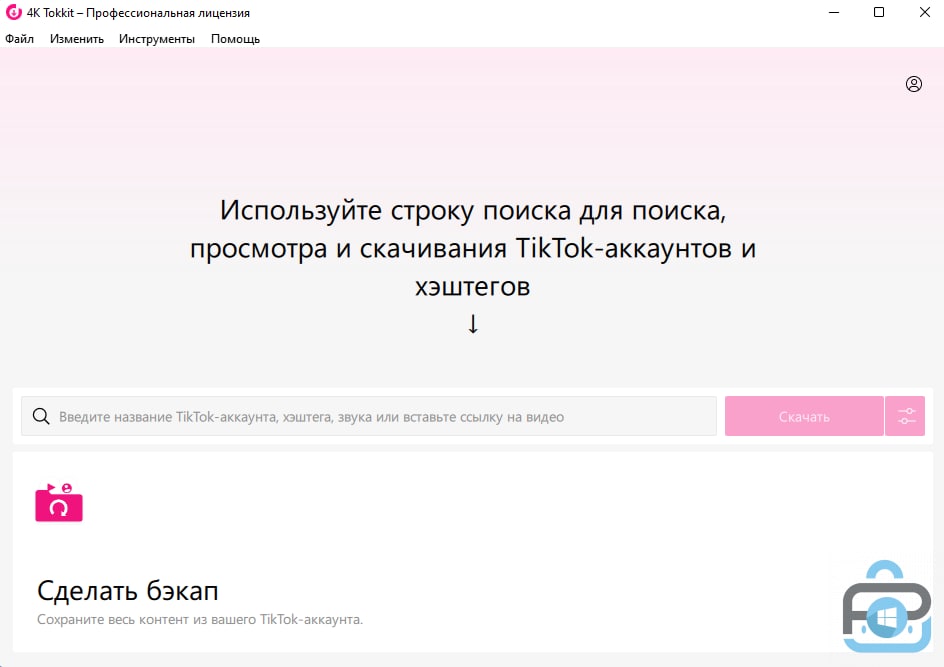Click the TikTok search input field
Image resolution: width=944 pixels, height=667 pixels.
(x=368, y=416)
